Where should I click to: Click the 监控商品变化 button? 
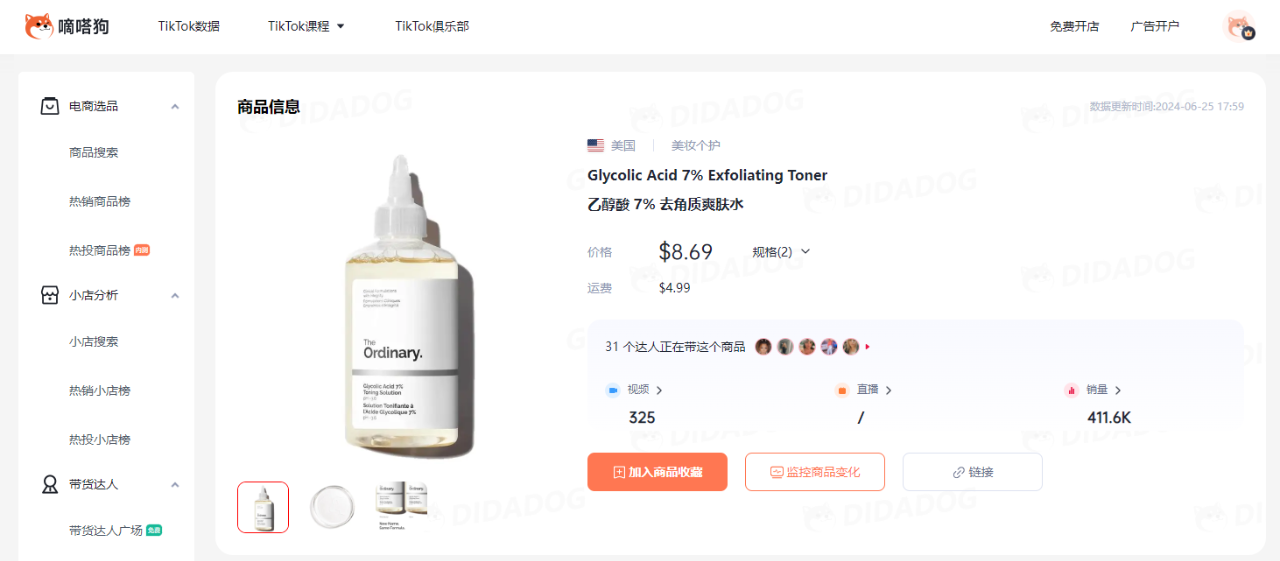tap(815, 472)
